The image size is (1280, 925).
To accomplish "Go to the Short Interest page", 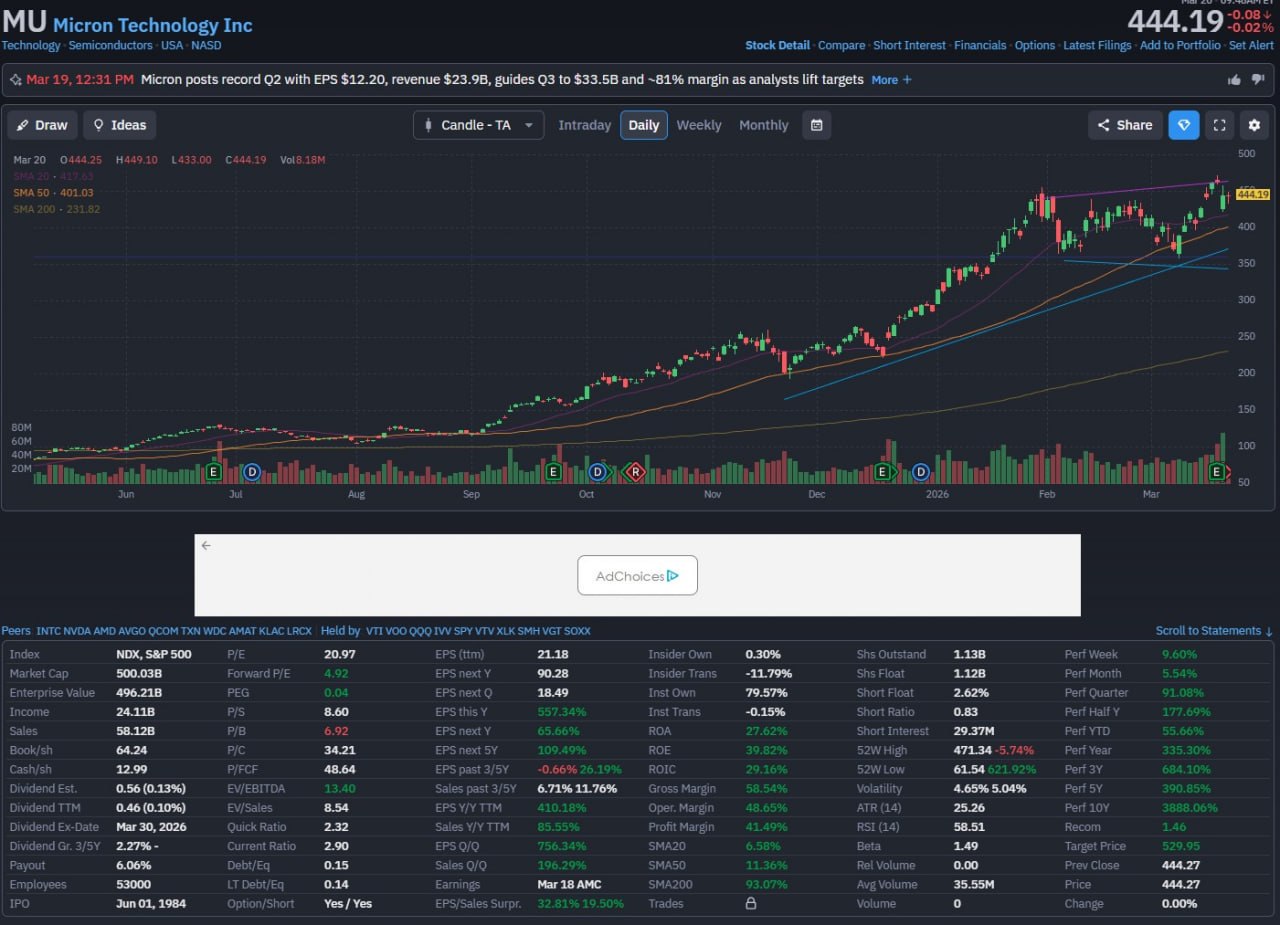I will (x=909, y=45).
